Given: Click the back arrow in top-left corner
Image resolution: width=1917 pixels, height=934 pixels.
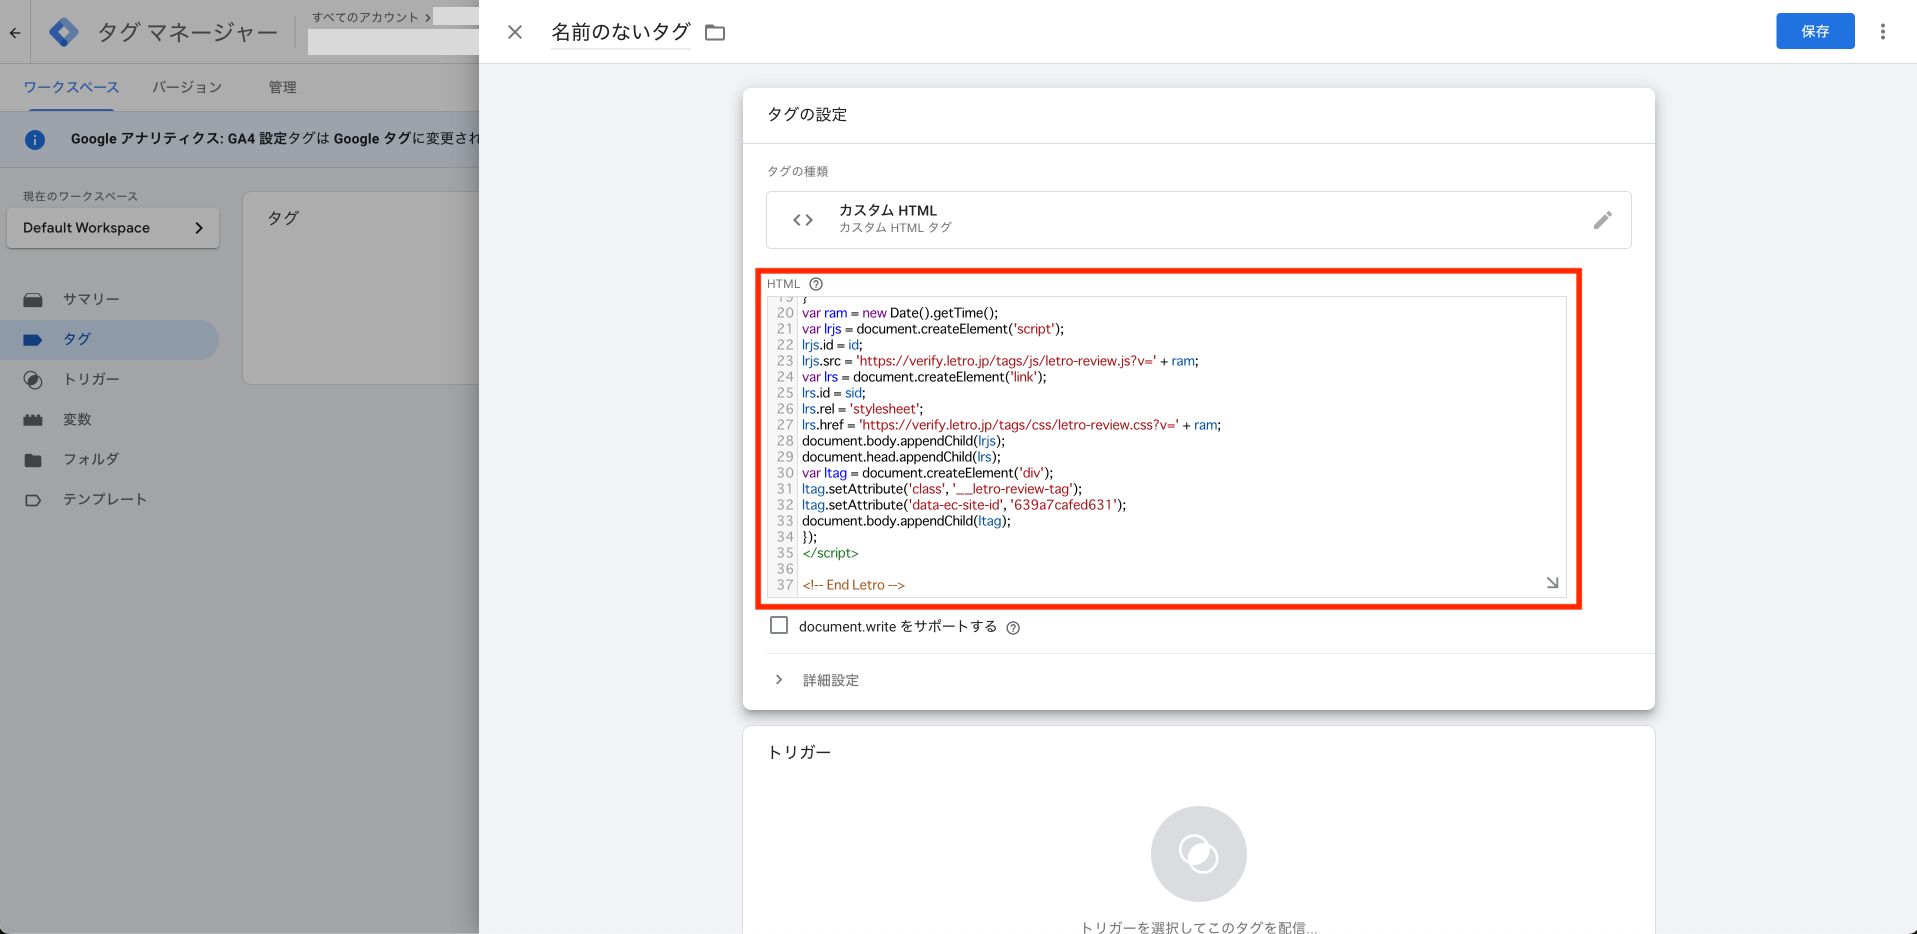Looking at the screenshot, I should coord(15,32).
